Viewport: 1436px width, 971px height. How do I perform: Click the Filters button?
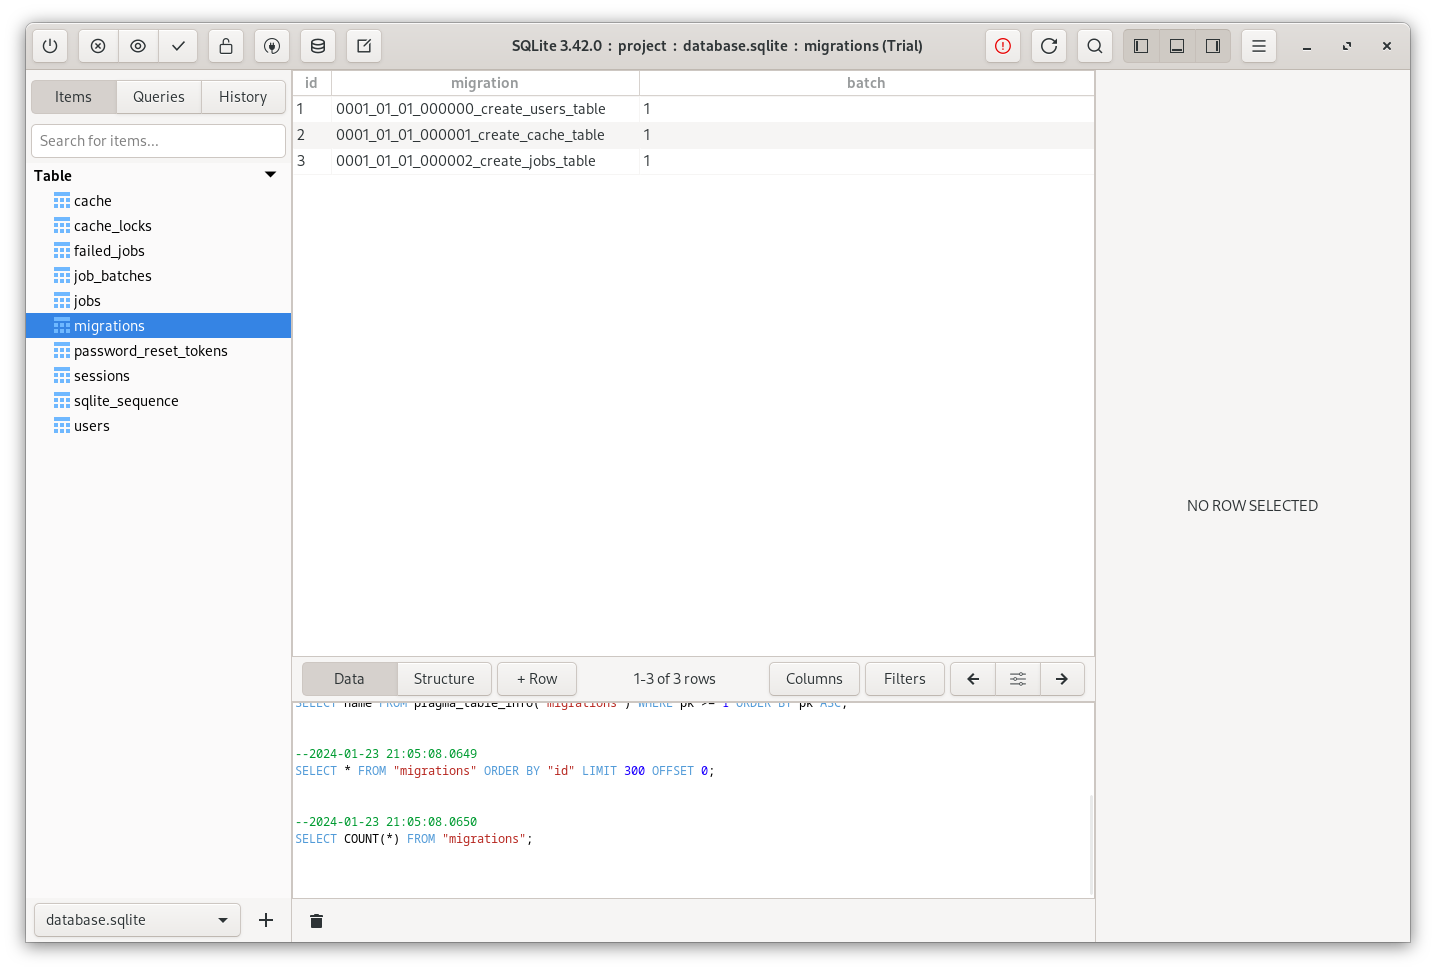[905, 679]
